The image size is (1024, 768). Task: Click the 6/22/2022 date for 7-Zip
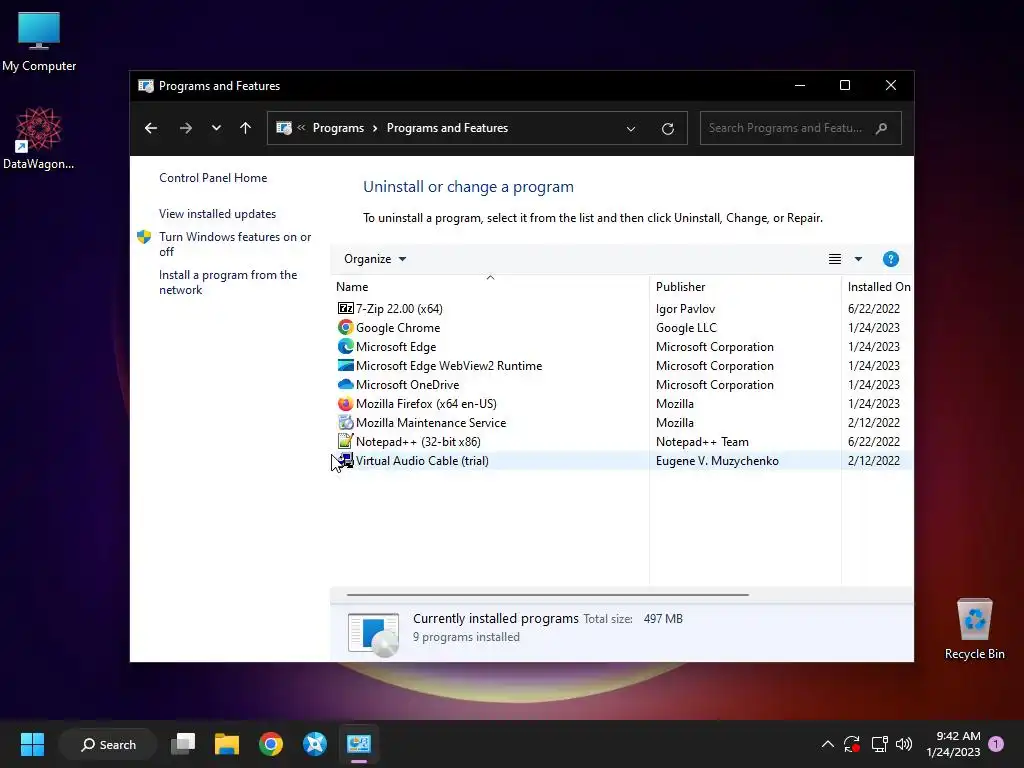point(873,308)
